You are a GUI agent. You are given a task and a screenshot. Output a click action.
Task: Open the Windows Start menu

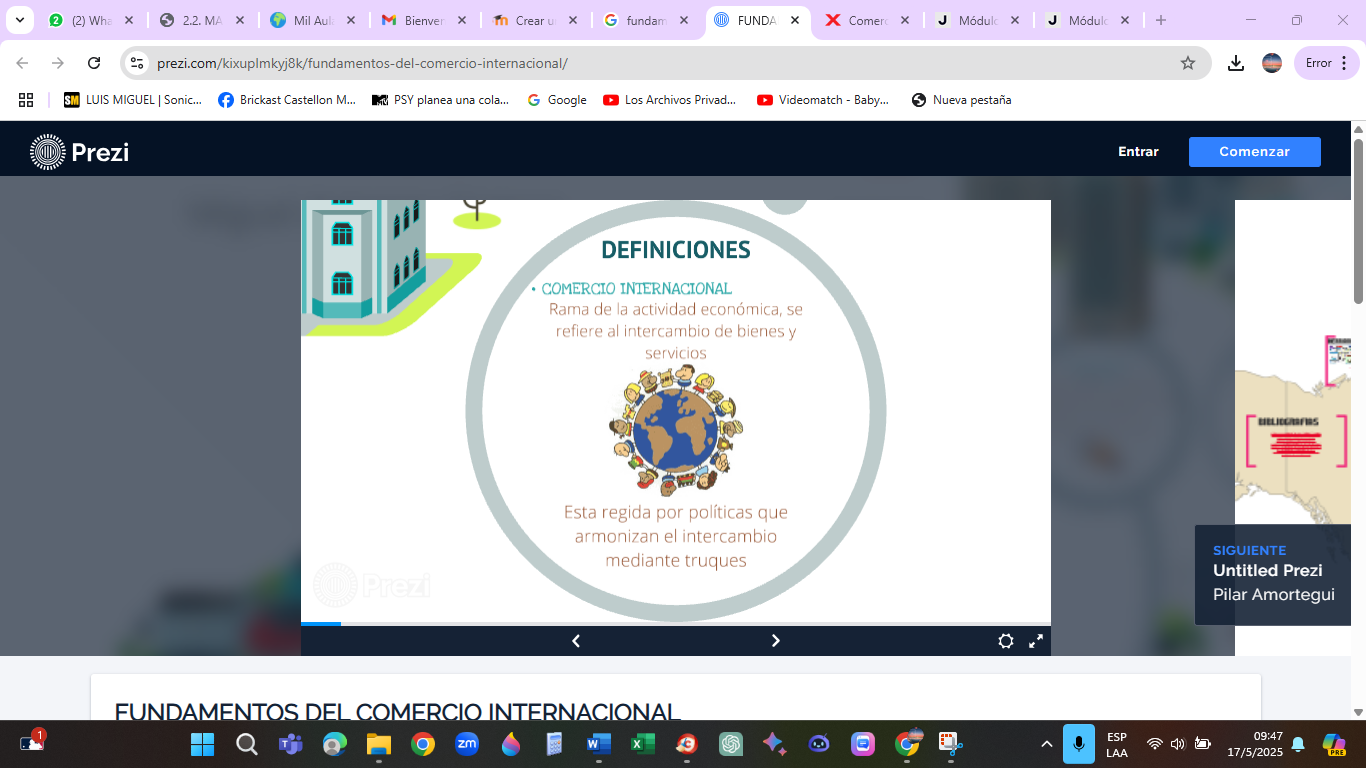point(203,744)
